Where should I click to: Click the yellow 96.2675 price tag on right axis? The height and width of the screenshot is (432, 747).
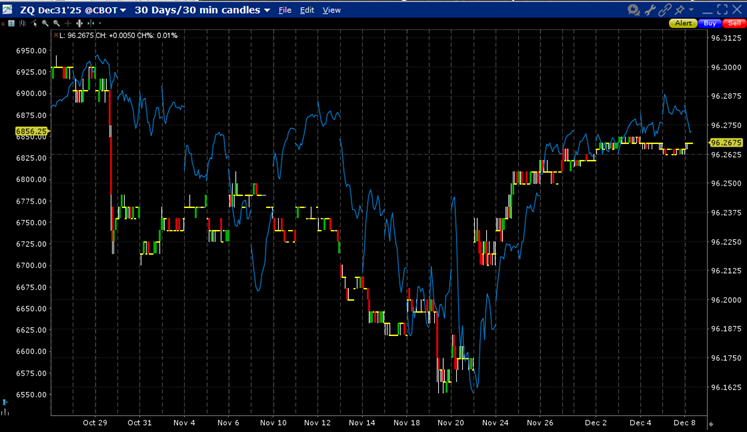tap(726, 142)
